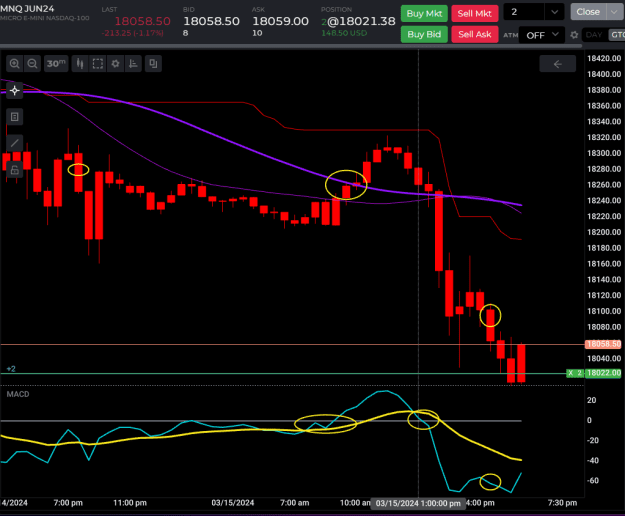625x516 pixels.
Task: Click the zoom out magnifier icon
Action: click(x=32, y=64)
